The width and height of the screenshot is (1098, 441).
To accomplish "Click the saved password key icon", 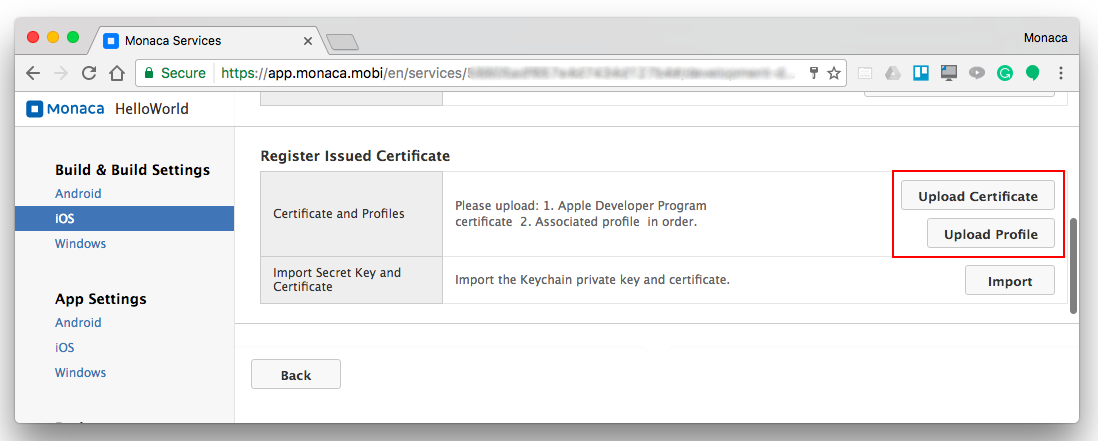I will 814,73.
